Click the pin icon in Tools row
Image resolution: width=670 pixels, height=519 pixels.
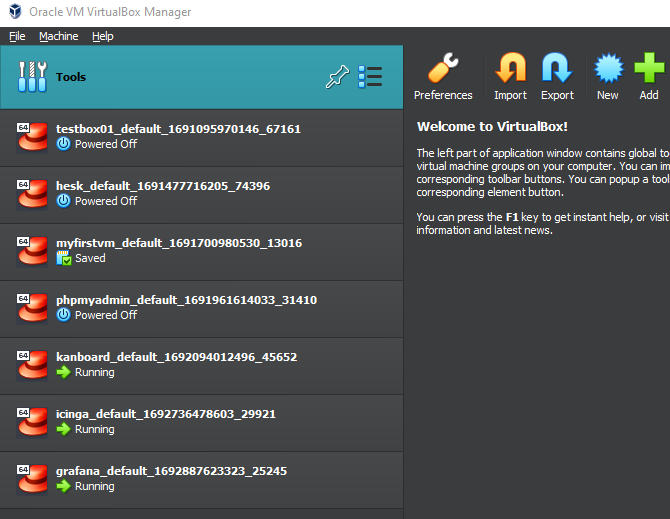tap(336, 77)
